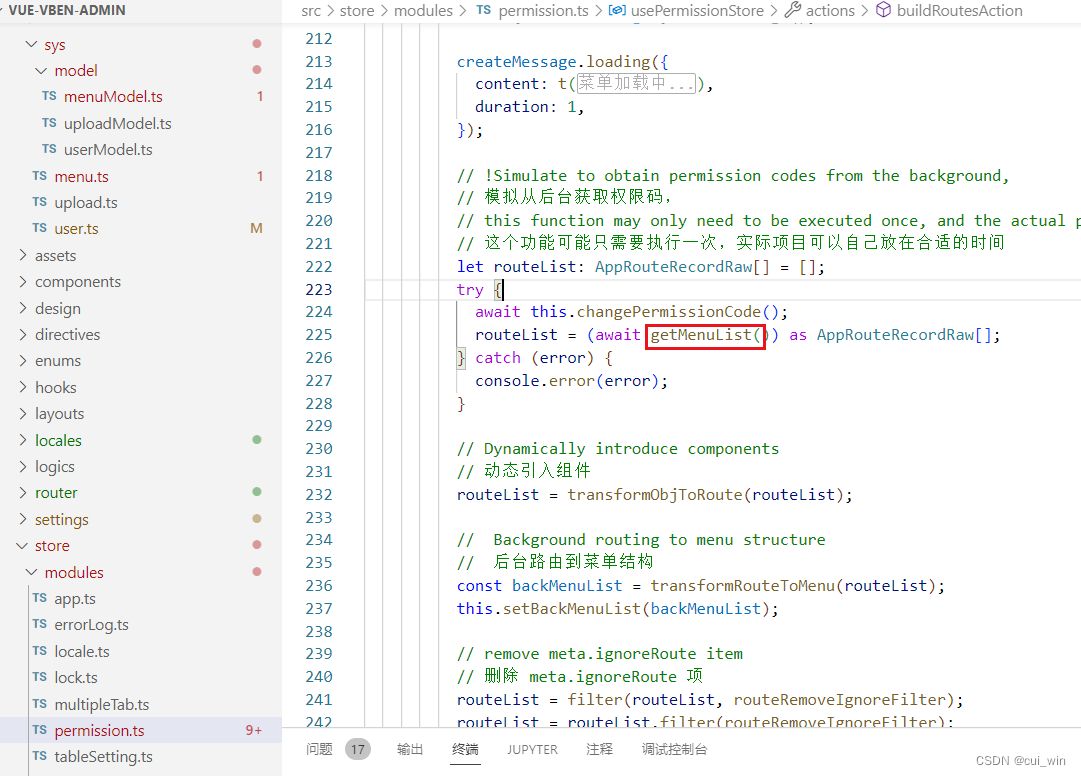The image size is (1081, 776).
Task: Expand the layouts folder
Action: point(23,413)
